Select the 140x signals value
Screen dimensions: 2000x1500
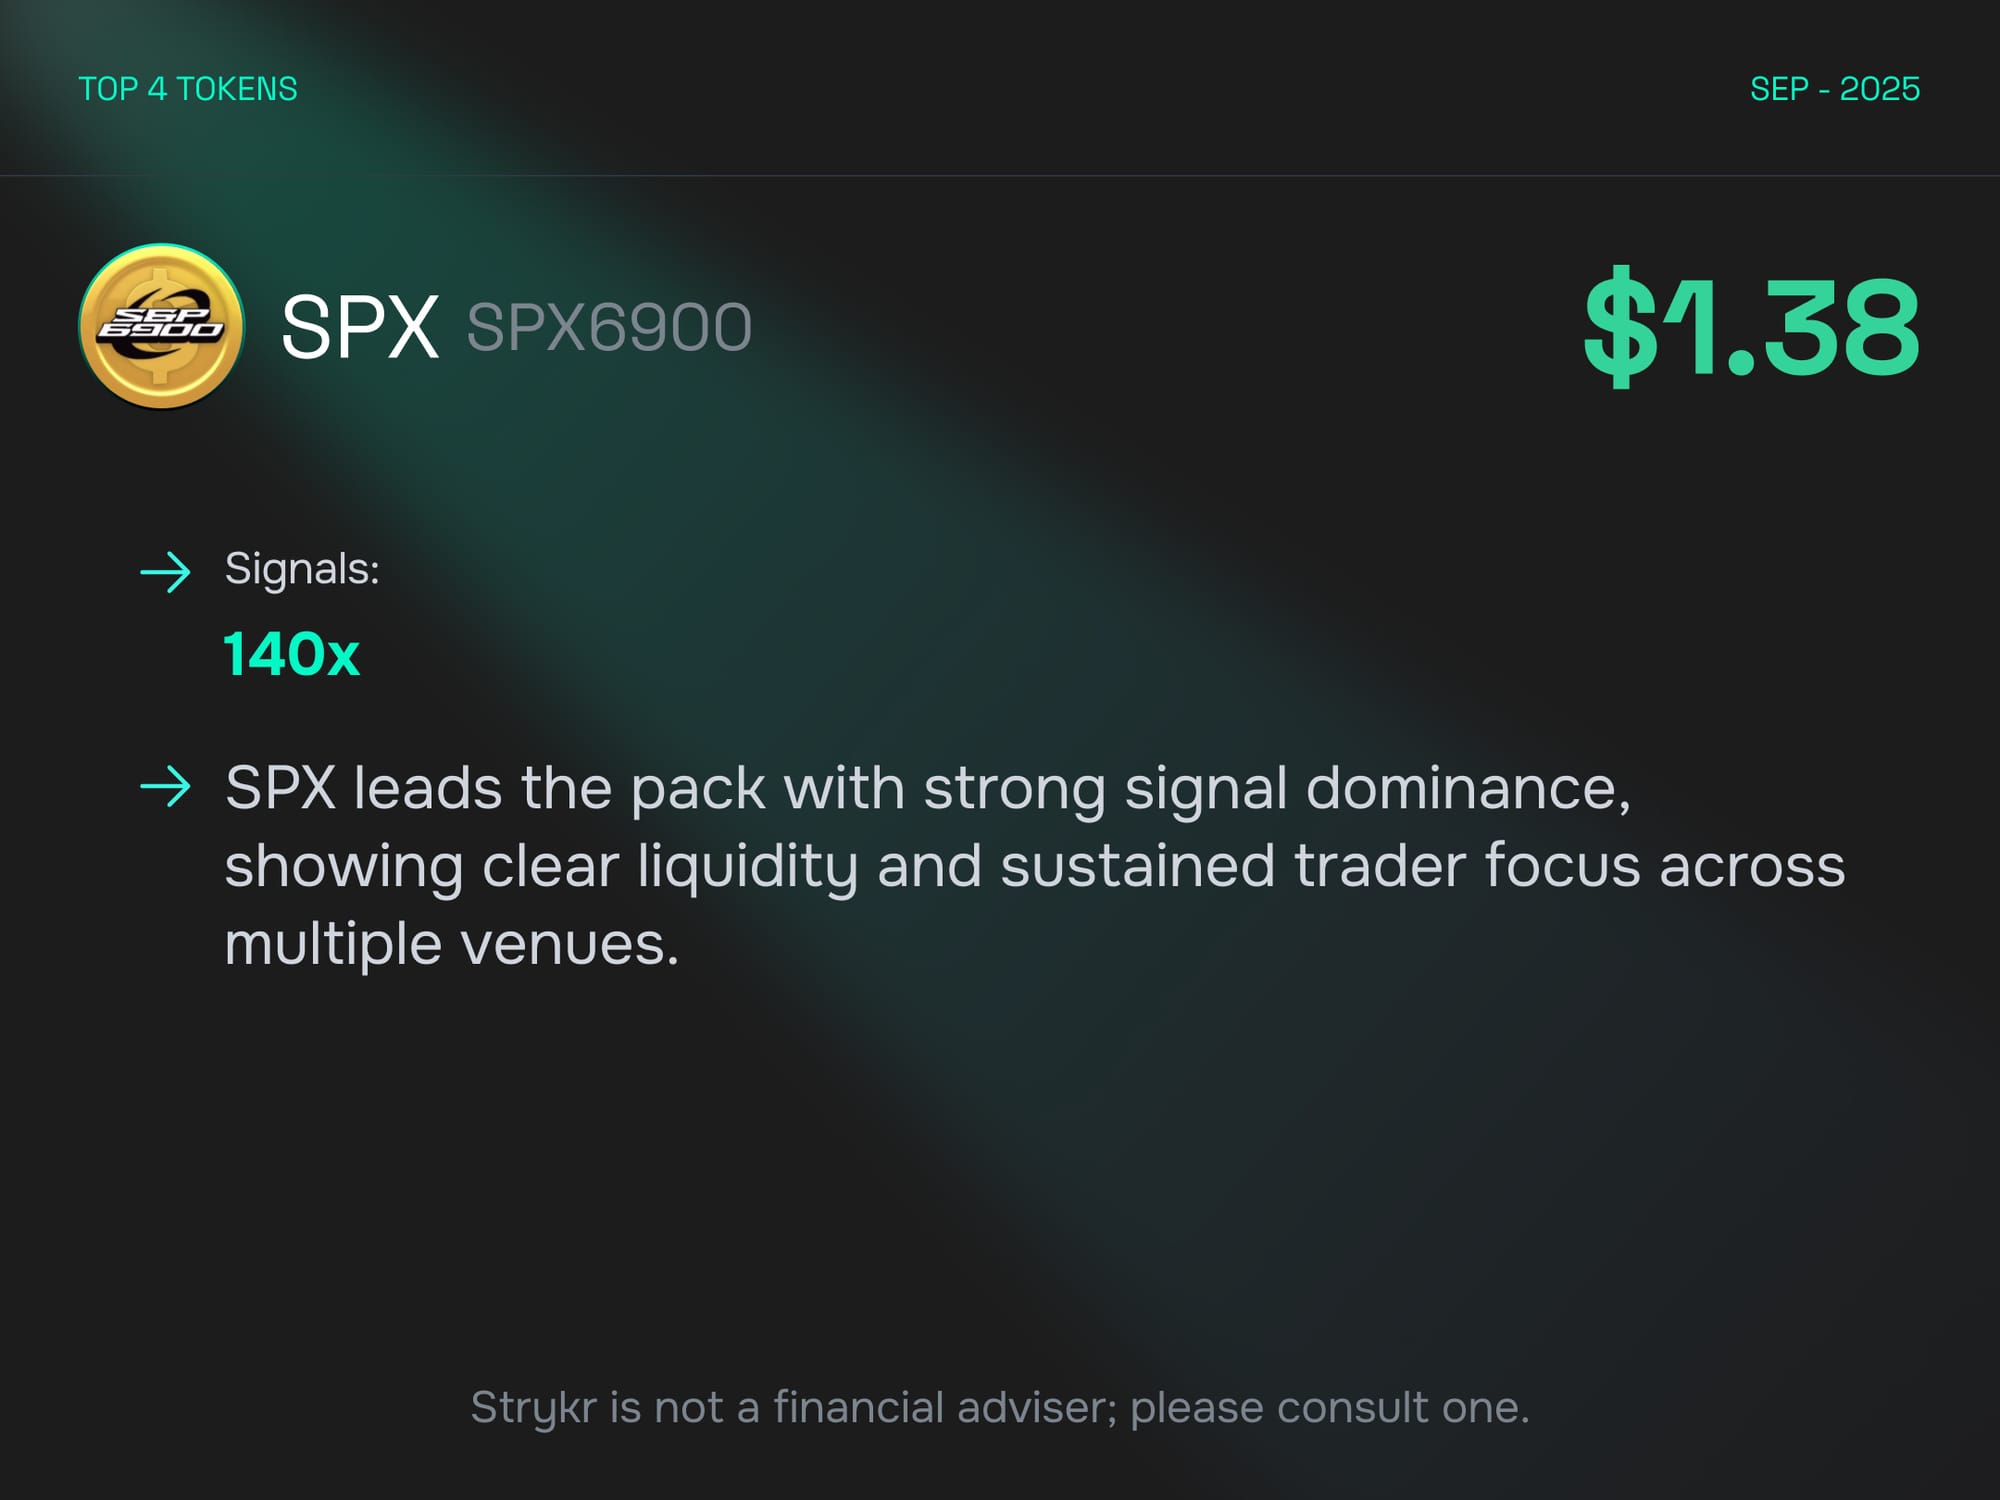pyautogui.click(x=291, y=655)
